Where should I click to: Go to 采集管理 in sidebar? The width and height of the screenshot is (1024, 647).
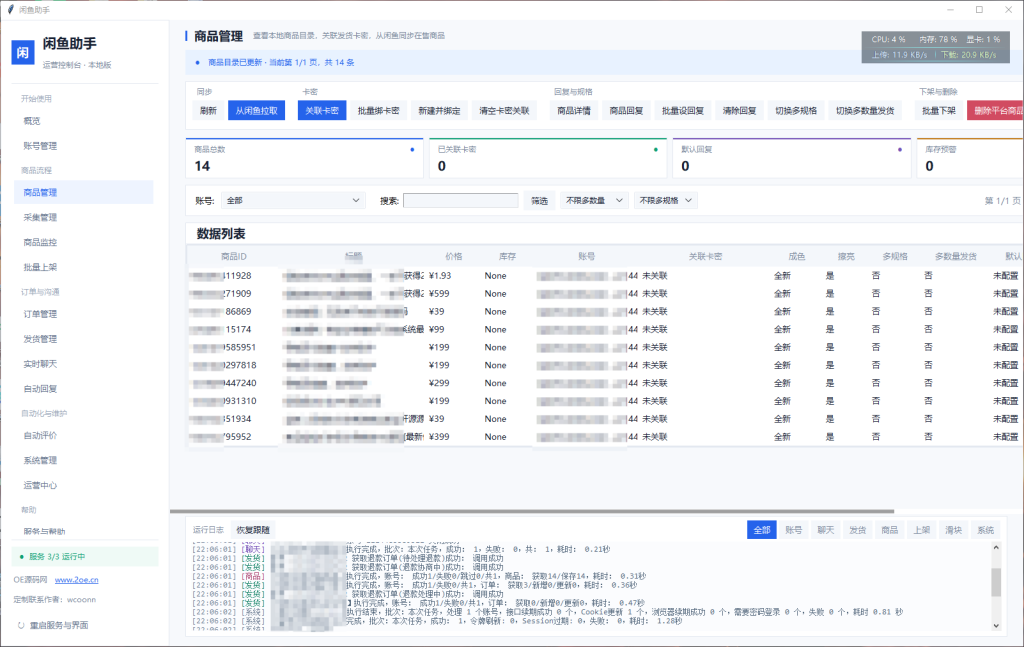click(84, 217)
